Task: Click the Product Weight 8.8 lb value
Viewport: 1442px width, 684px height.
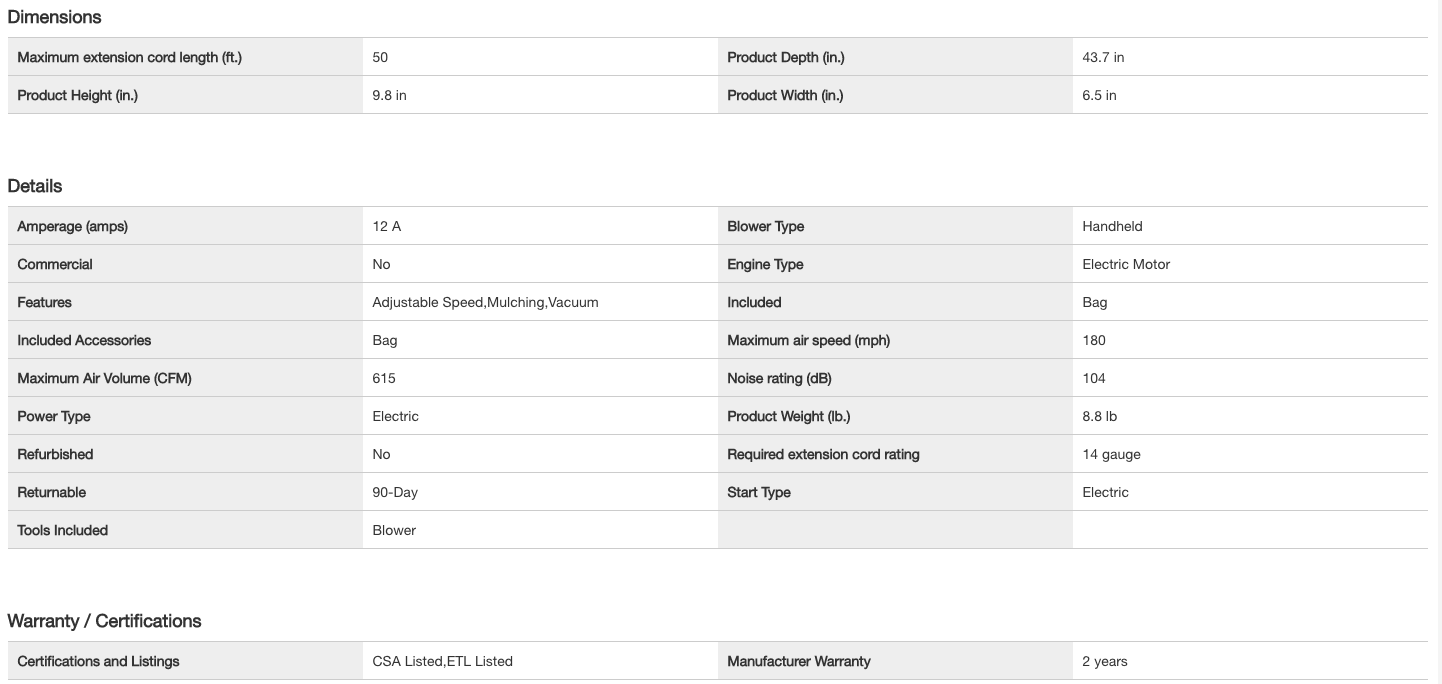Action: tap(1099, 416)
